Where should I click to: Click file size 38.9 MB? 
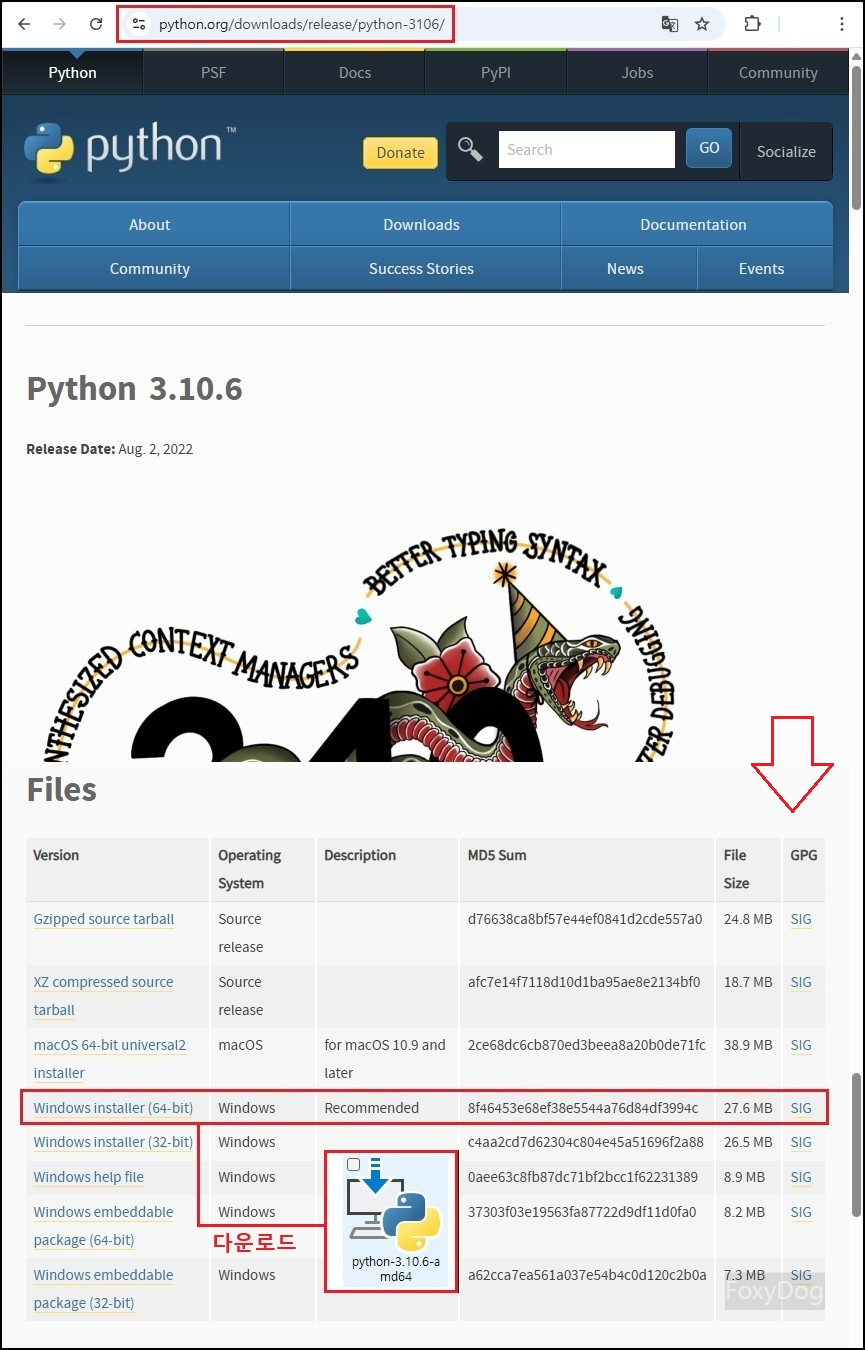[748, 1045]
